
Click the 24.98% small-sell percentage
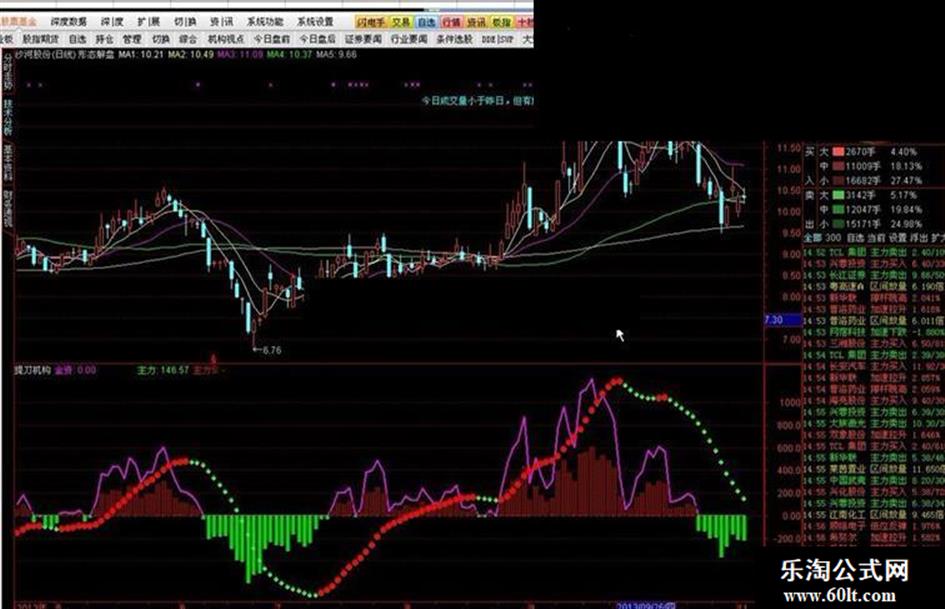point(906,224)
